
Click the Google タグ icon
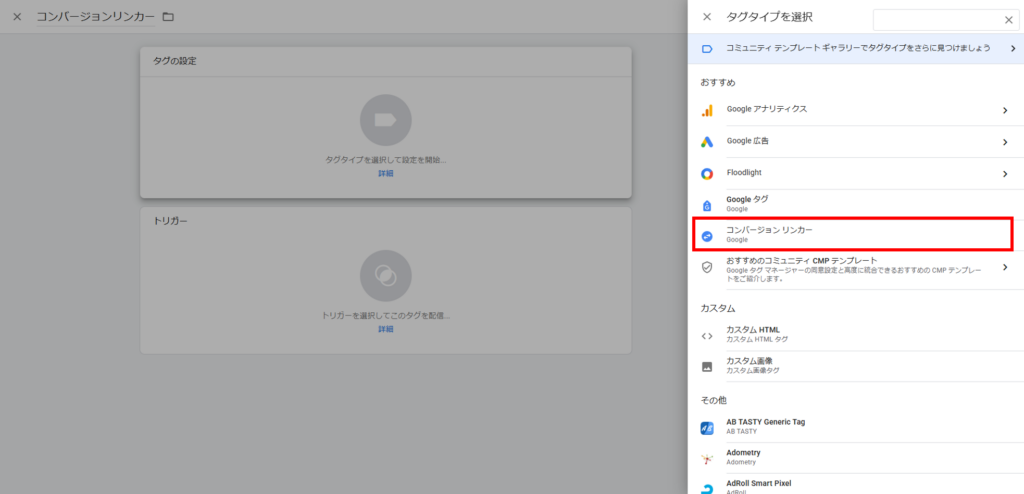tap(707, 205)
